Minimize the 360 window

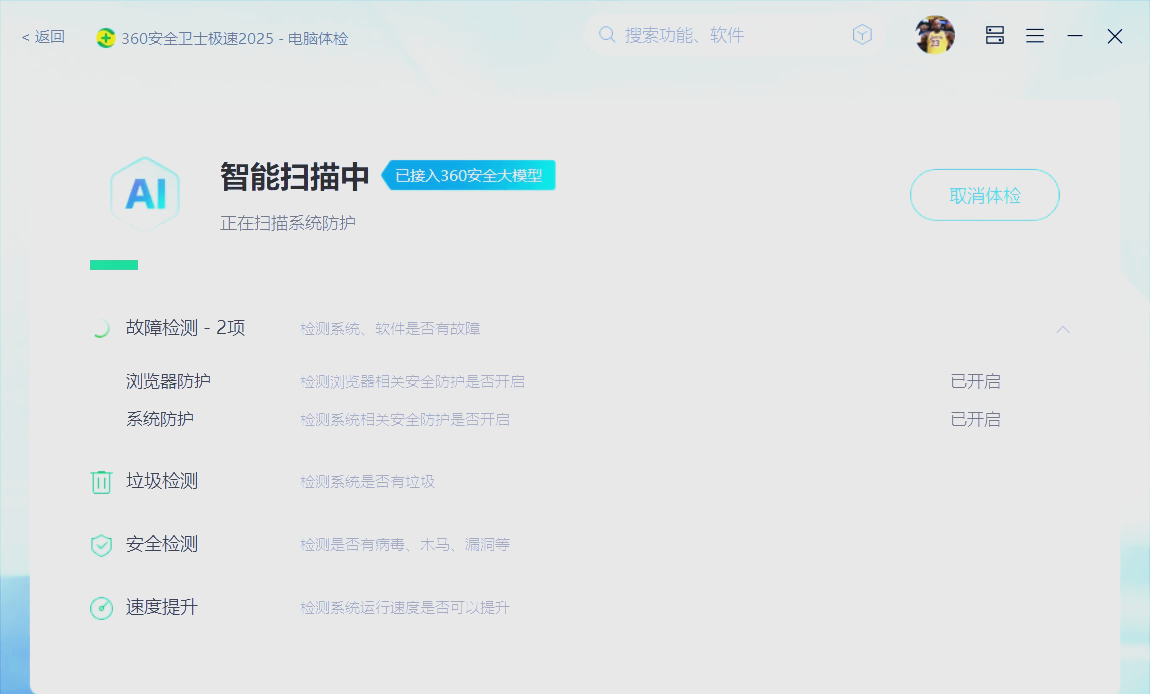point(1075,35)
